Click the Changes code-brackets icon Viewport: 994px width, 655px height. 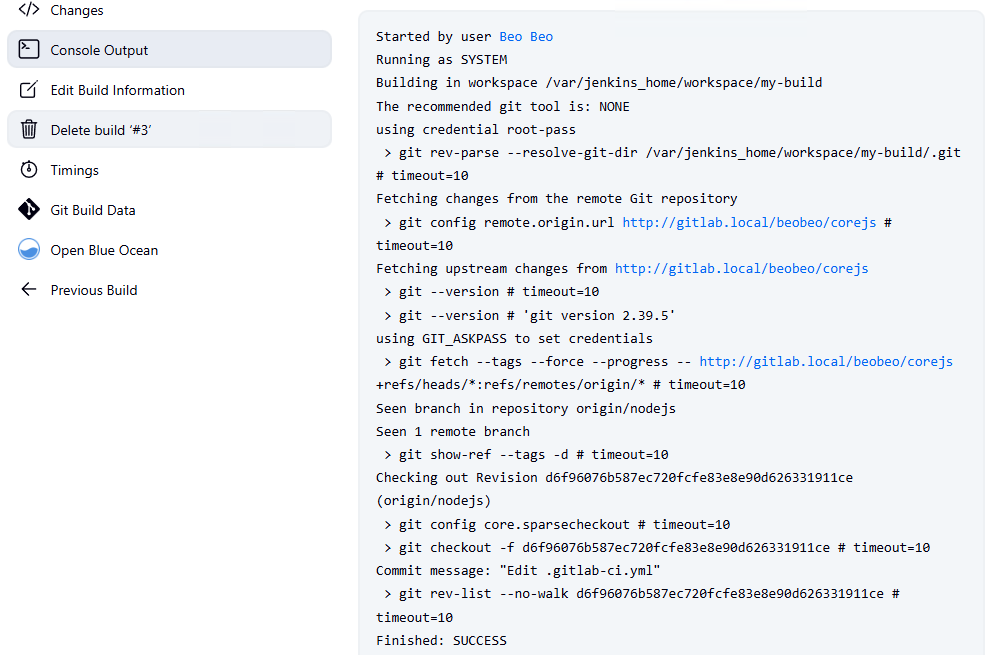pos(29,10)
